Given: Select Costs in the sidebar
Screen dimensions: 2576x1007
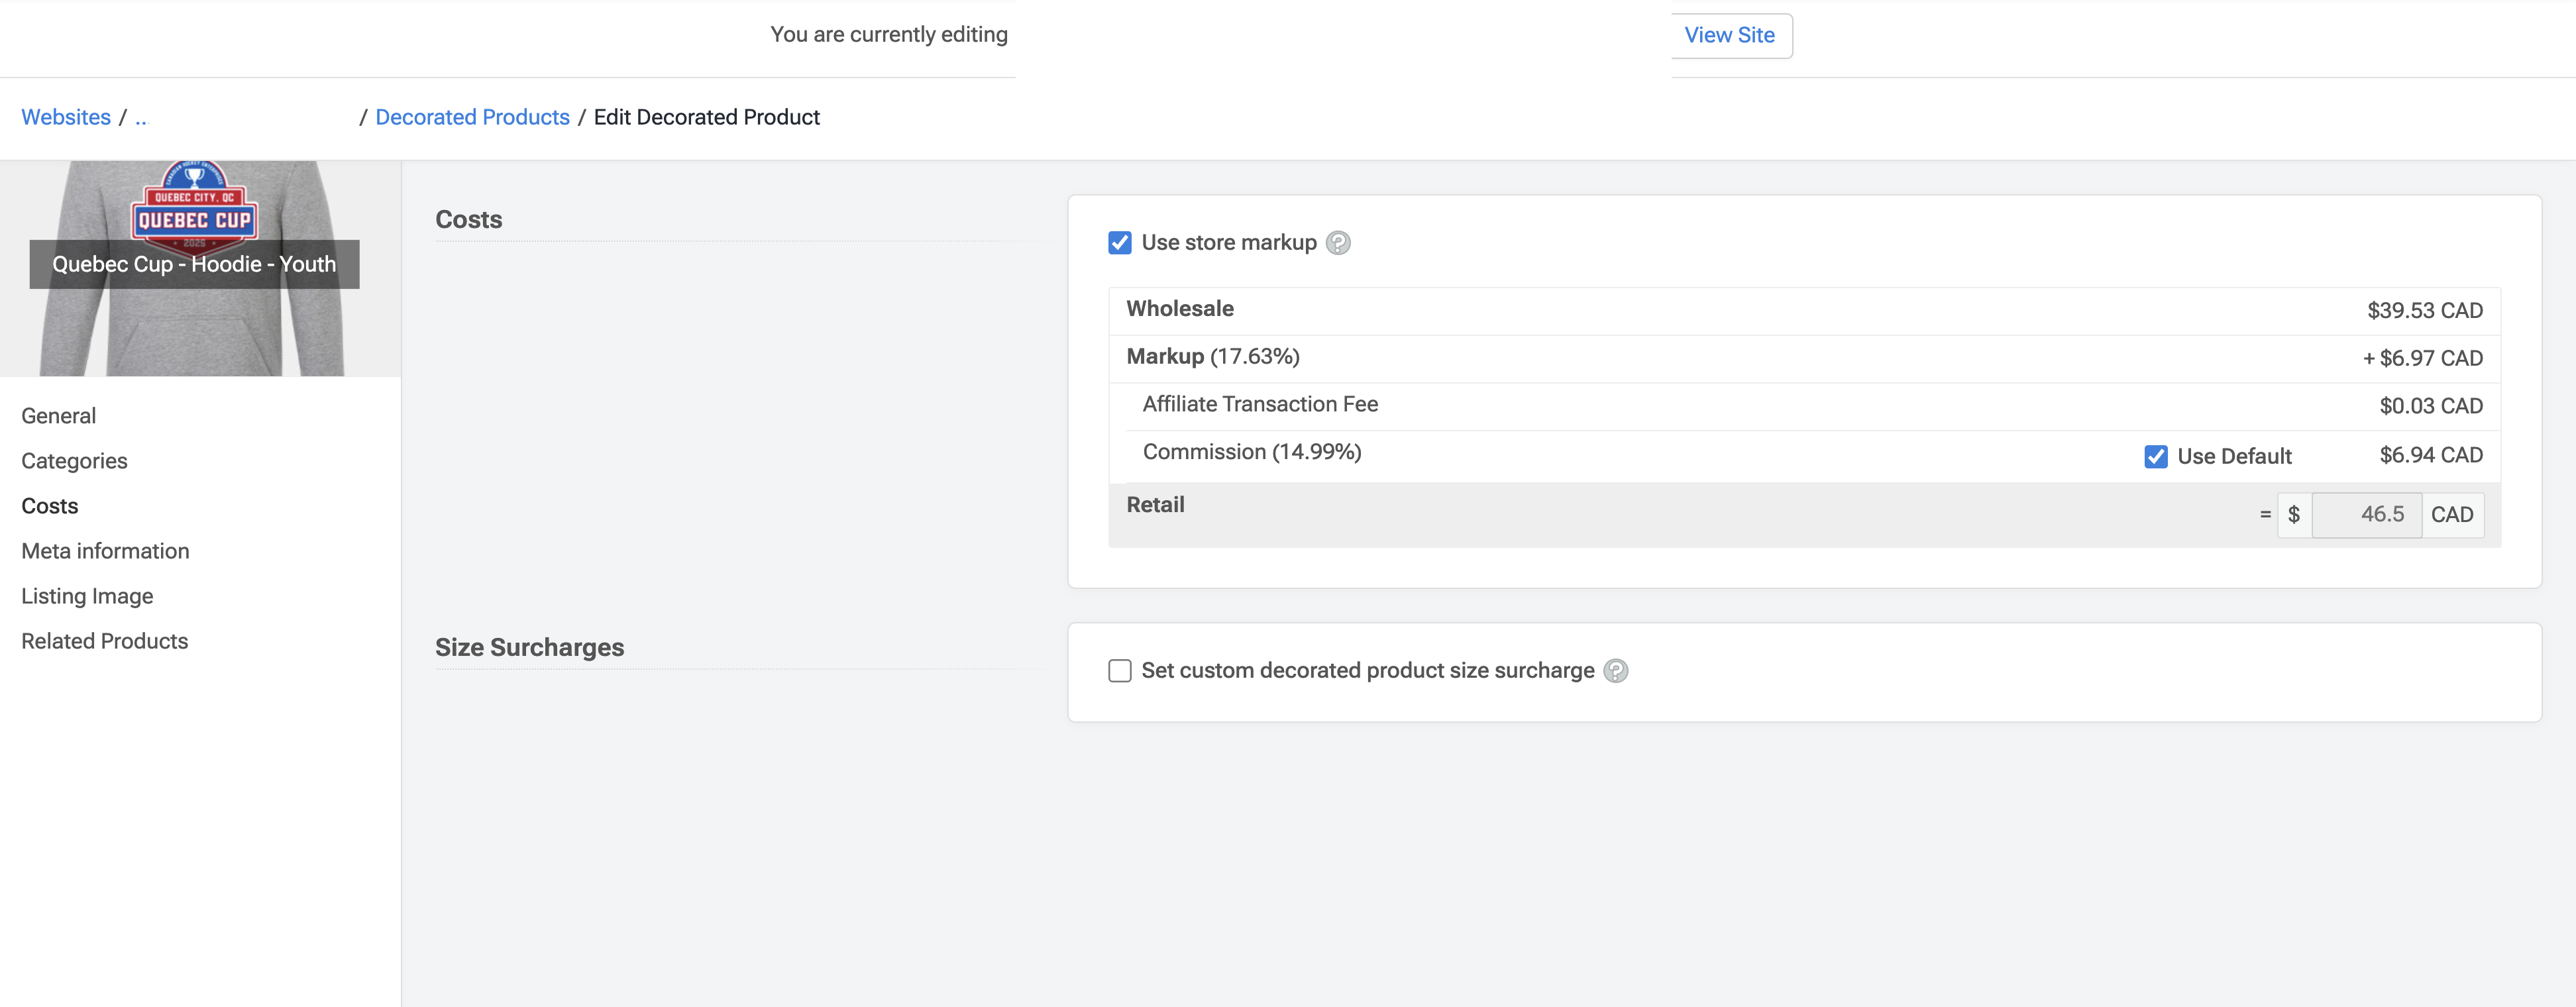Looking at the screenshot, I should pyautogui.click(x=49, y=506).
